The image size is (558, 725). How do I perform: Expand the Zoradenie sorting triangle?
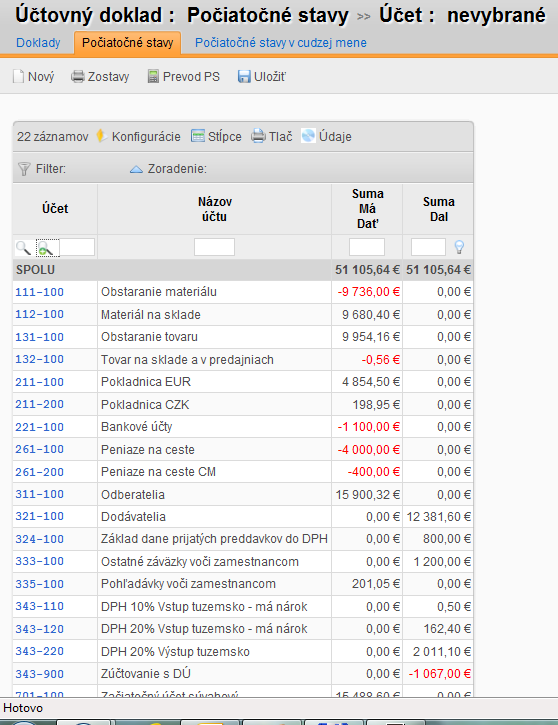click(x=136, y=169)
